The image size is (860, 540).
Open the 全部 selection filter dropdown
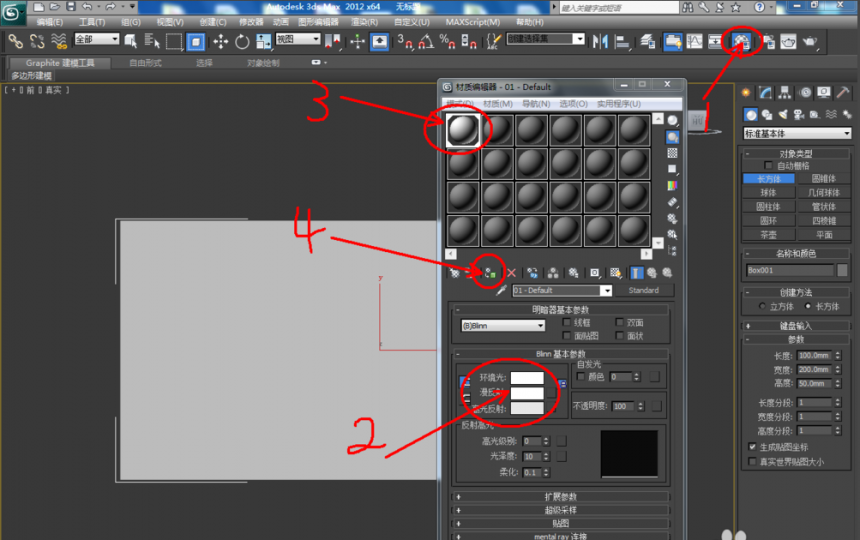(97, 39)
